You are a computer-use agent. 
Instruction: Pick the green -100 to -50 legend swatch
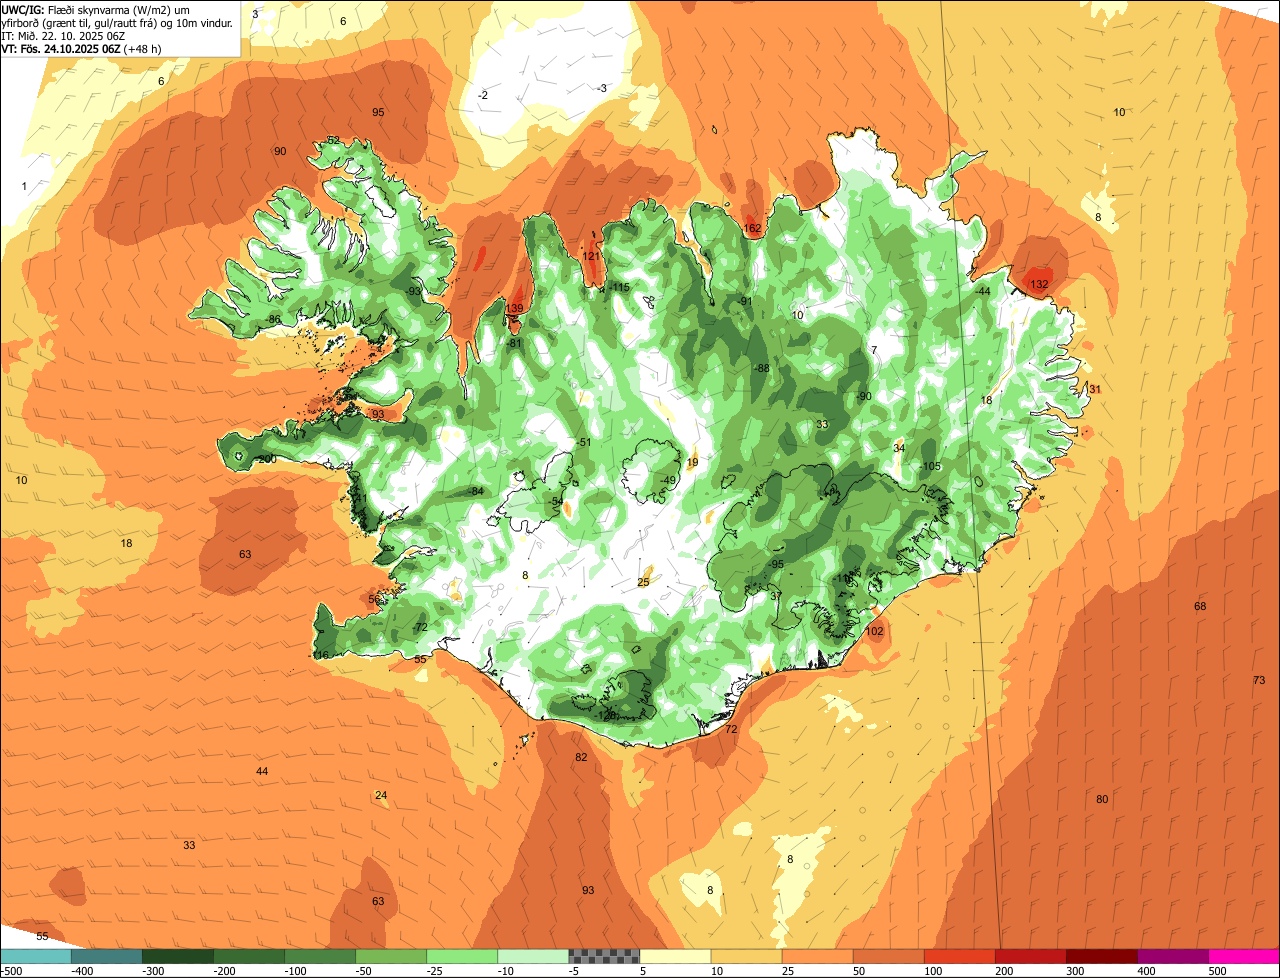coord(320,956)
